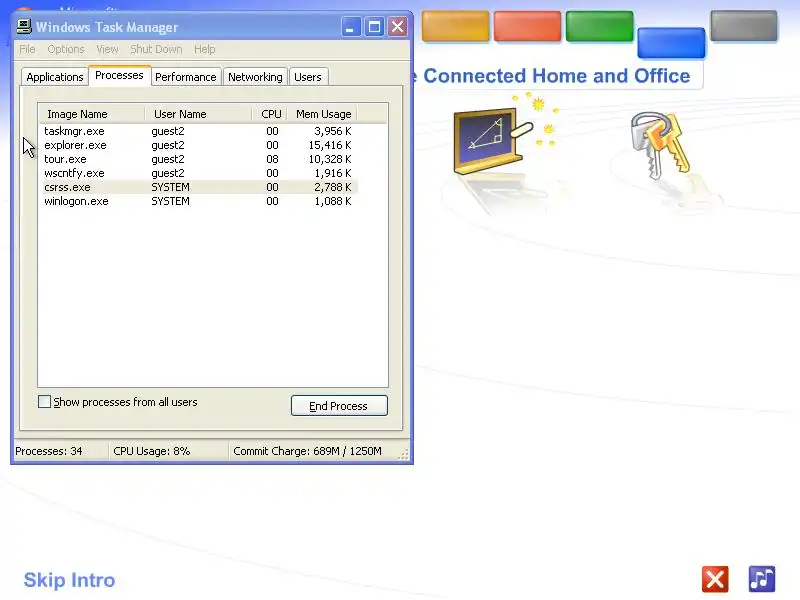Click the chalkboard monitor icon in the tour
This screenshot has width=800, height=600.
coord(492,140)
